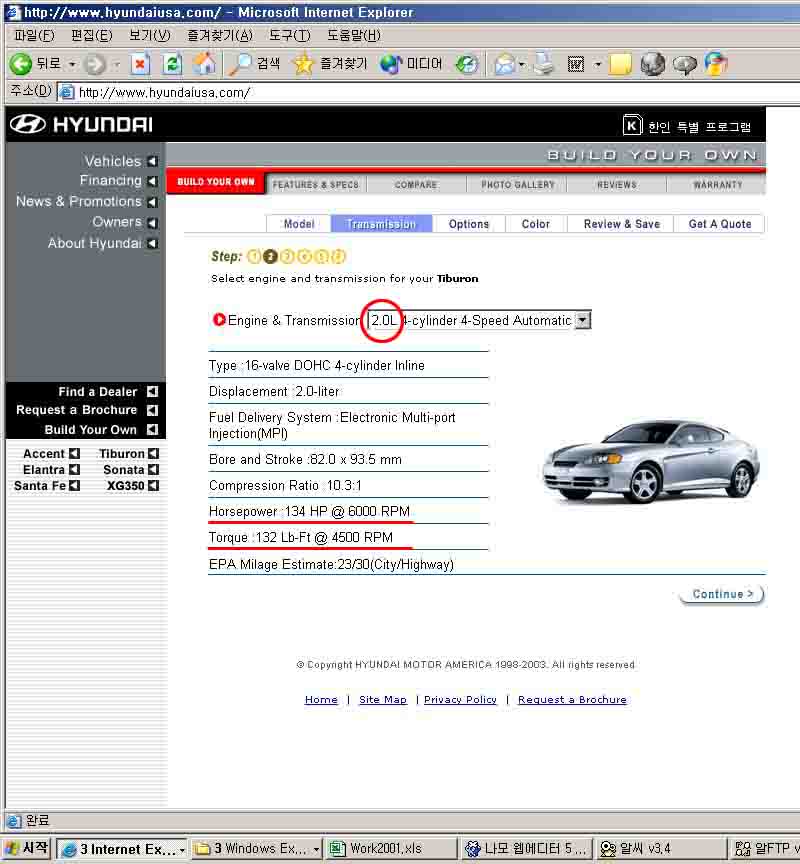800x864 pixels.
Task: Follow the Privacy Policy footer link
Action: (x=460, y=699)
